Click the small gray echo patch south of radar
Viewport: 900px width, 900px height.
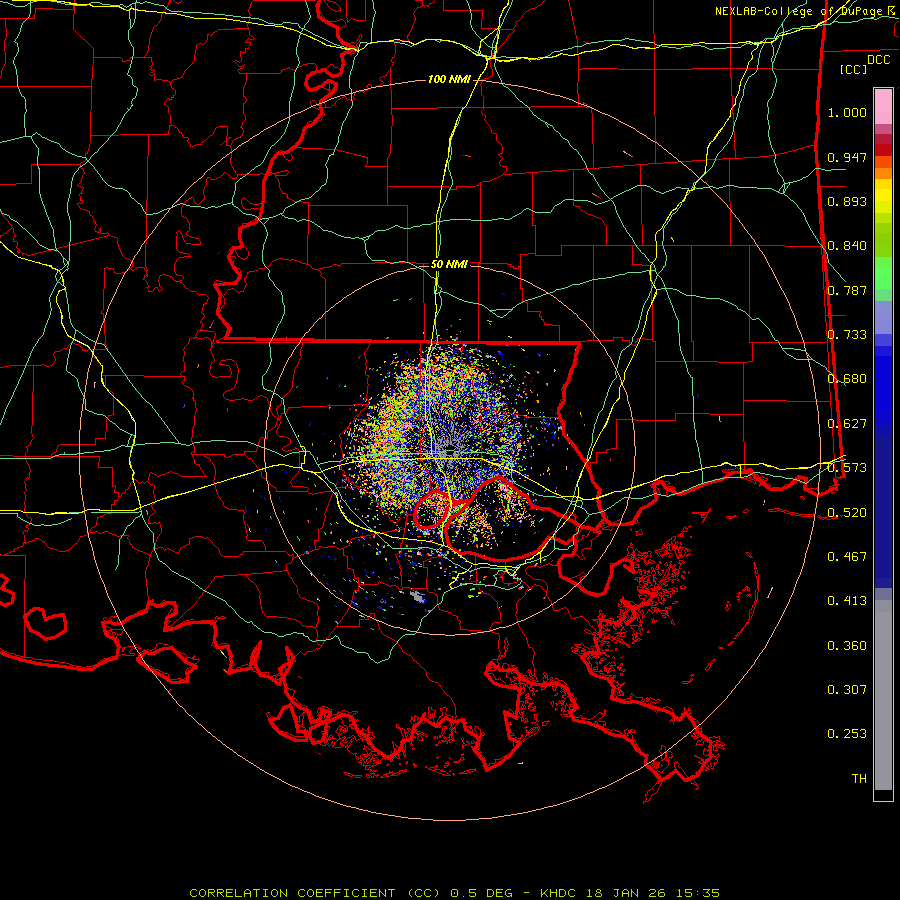(x=418, y=597)
